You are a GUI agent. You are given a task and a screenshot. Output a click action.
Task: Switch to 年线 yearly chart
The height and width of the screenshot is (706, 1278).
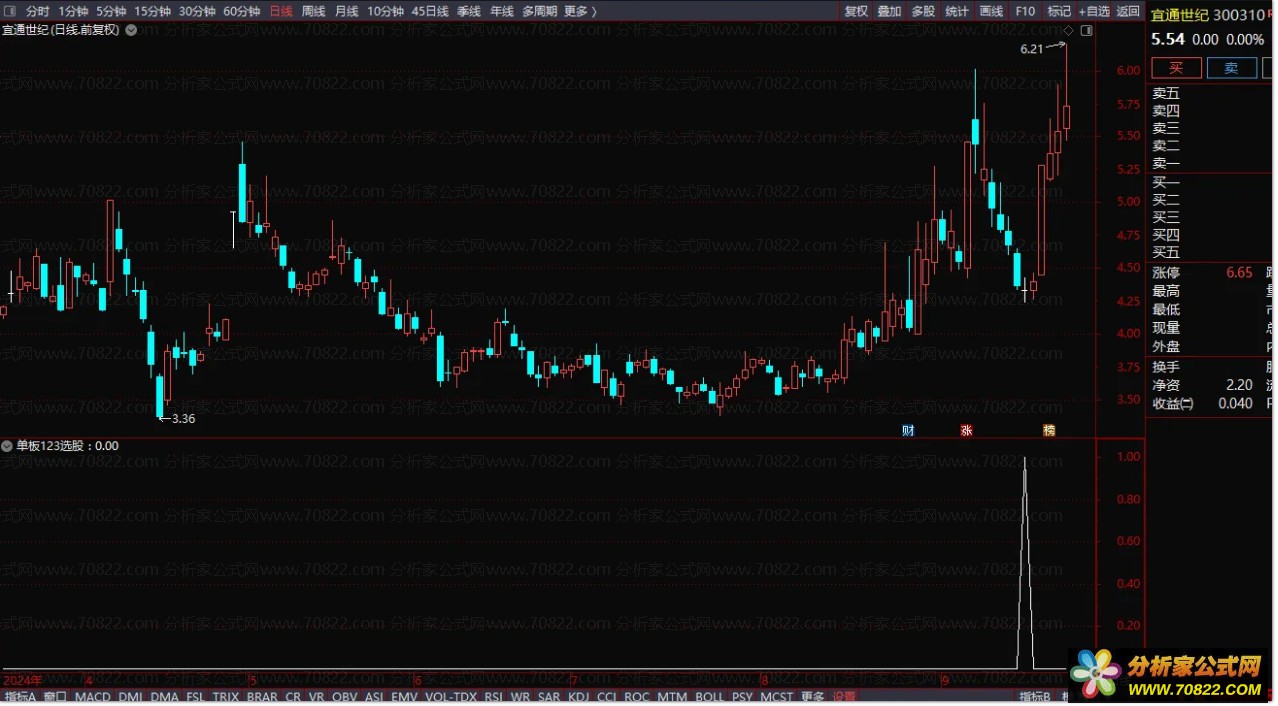(x=502, y=11)
